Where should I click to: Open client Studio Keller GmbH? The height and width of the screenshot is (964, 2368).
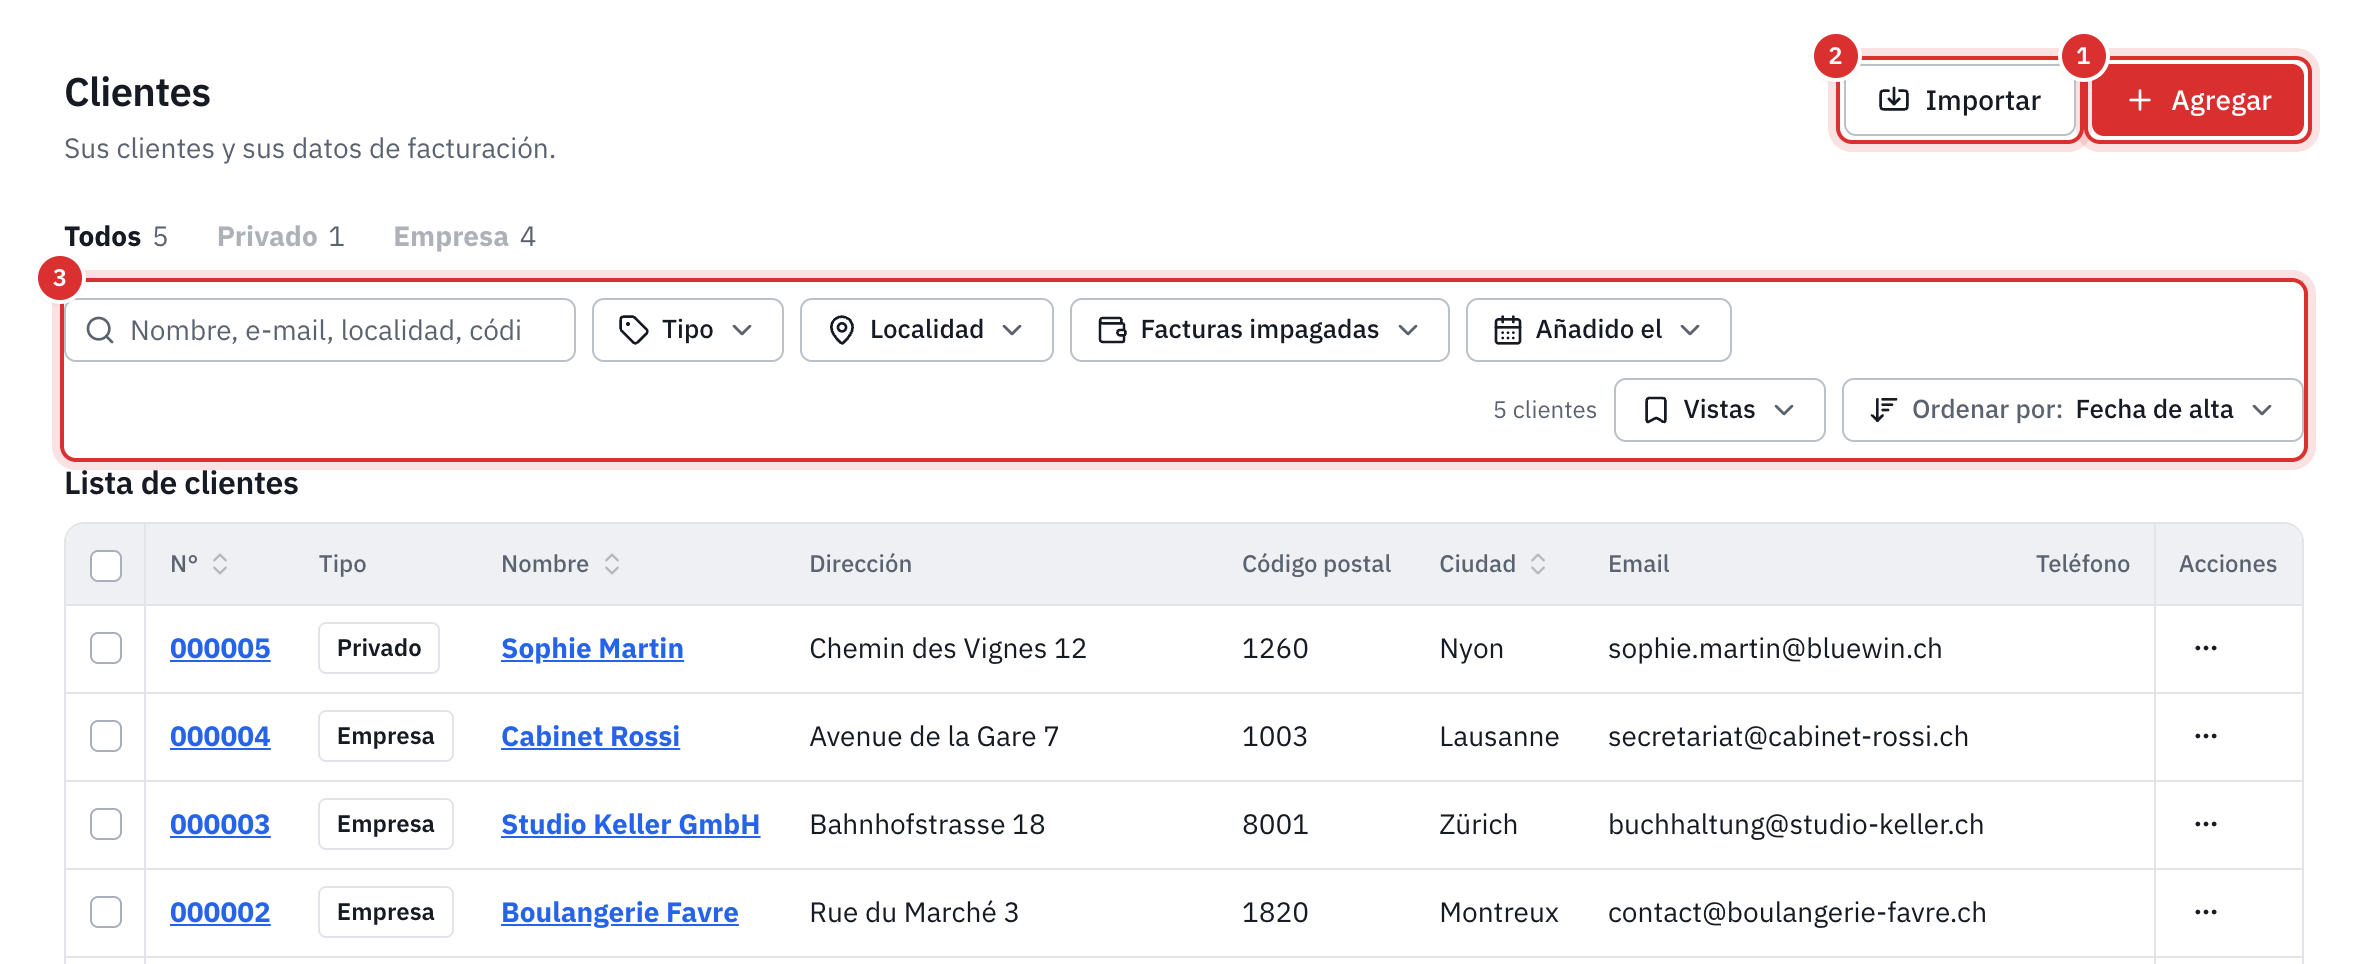(630, 824)
